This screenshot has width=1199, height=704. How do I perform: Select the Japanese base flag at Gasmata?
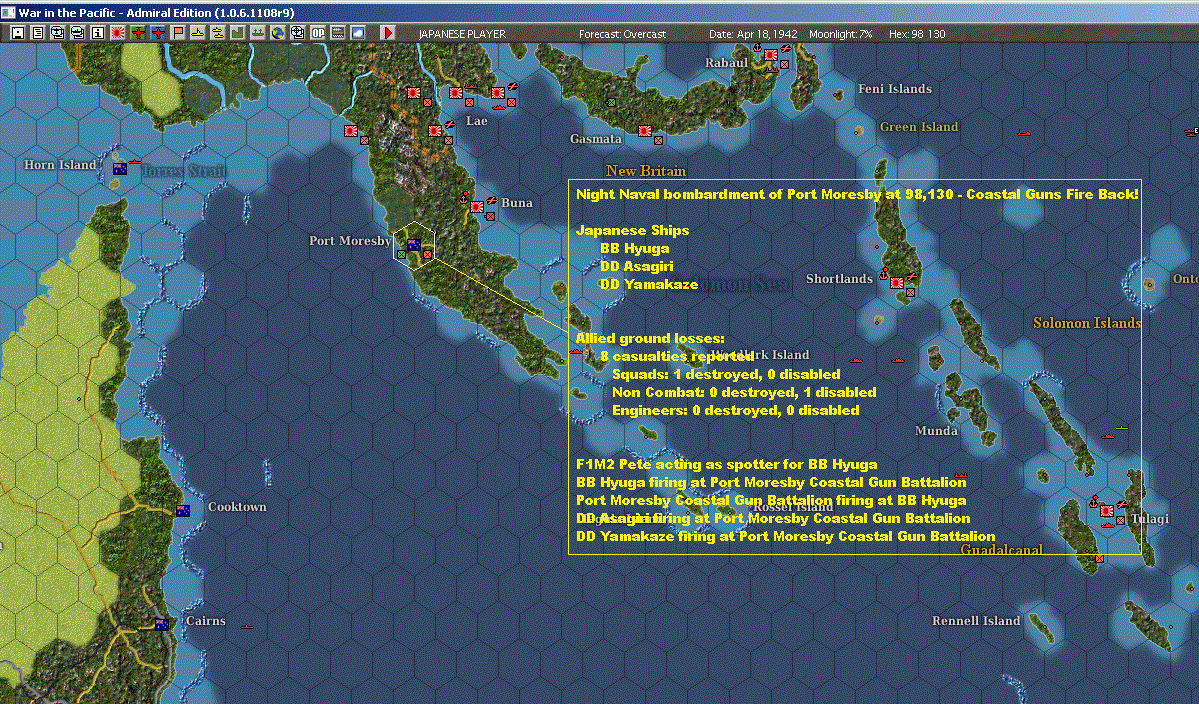[645, 131]
